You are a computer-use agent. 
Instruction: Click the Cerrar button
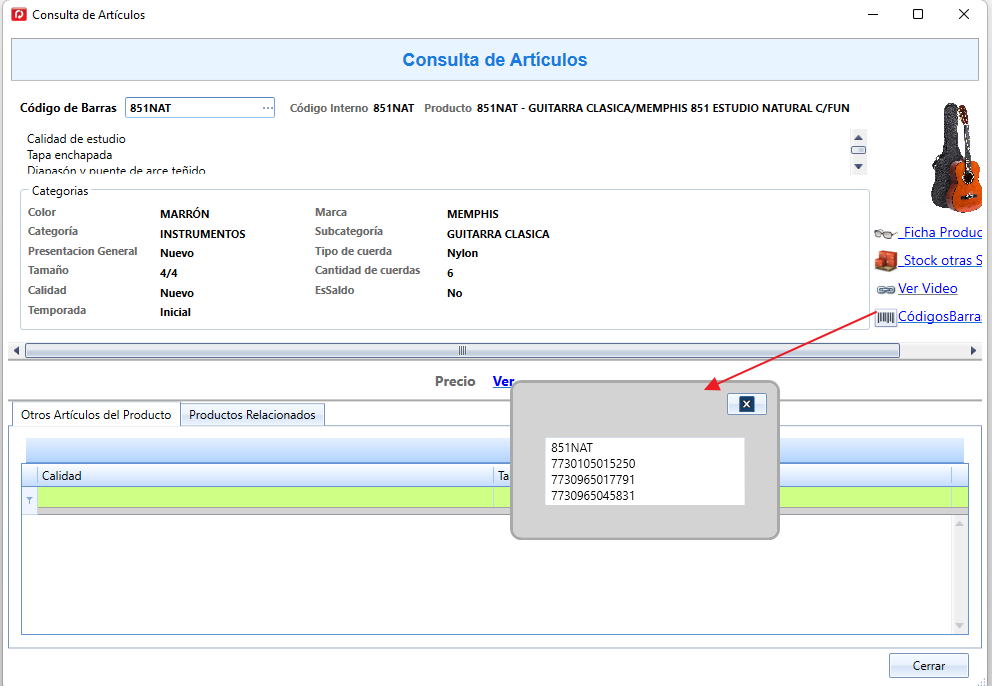[929, 665]
